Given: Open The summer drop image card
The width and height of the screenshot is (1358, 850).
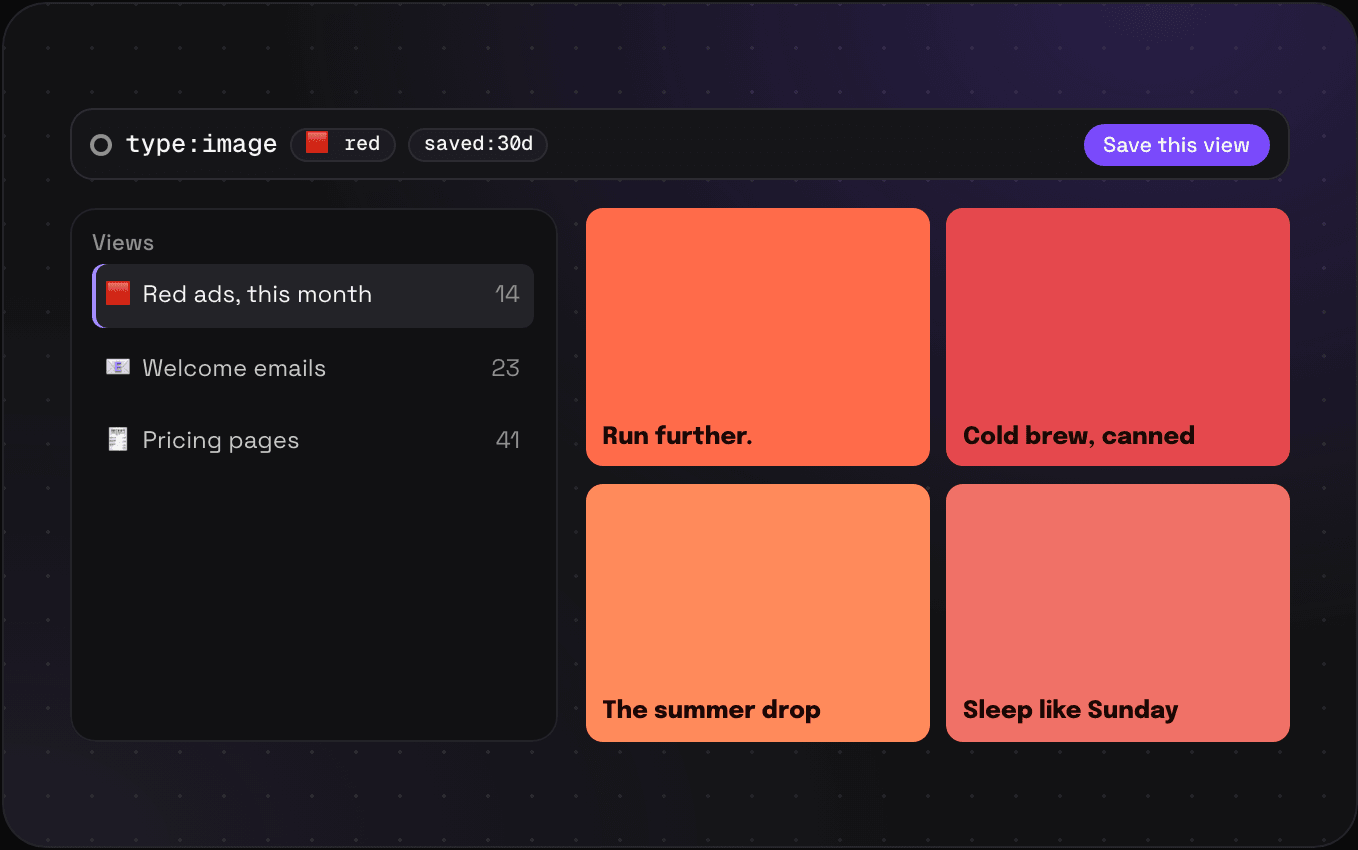Looking at the screenshot, I should coord(758,613).
